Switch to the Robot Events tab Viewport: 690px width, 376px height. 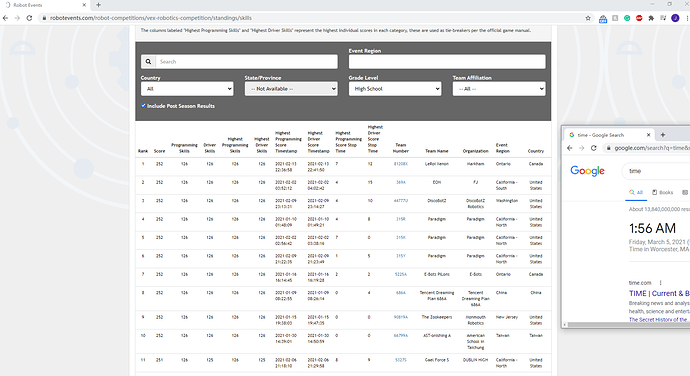click(x=45, y=5)
